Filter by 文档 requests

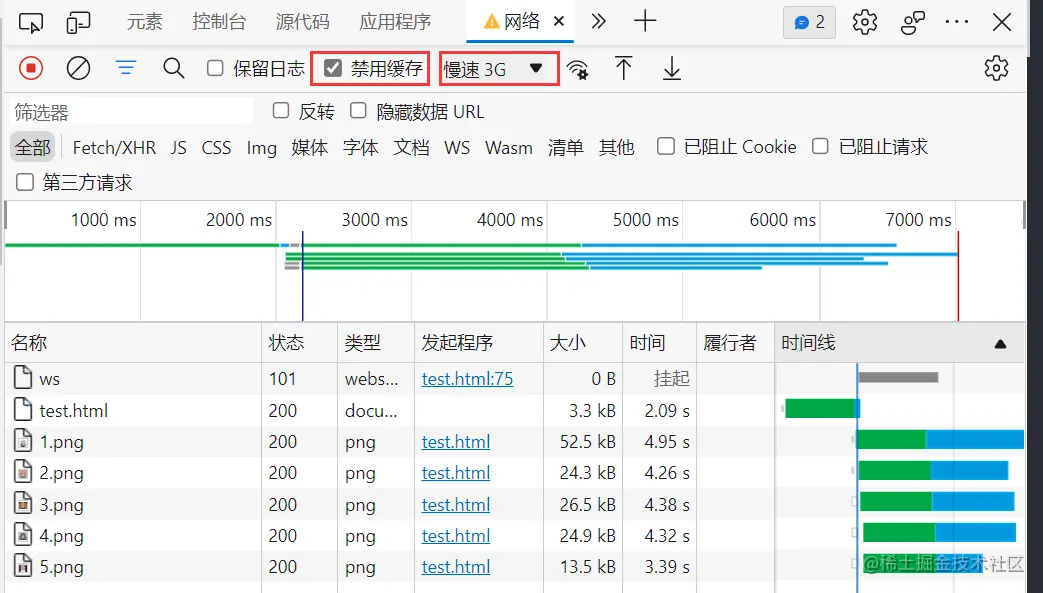(x=411, y=147)
